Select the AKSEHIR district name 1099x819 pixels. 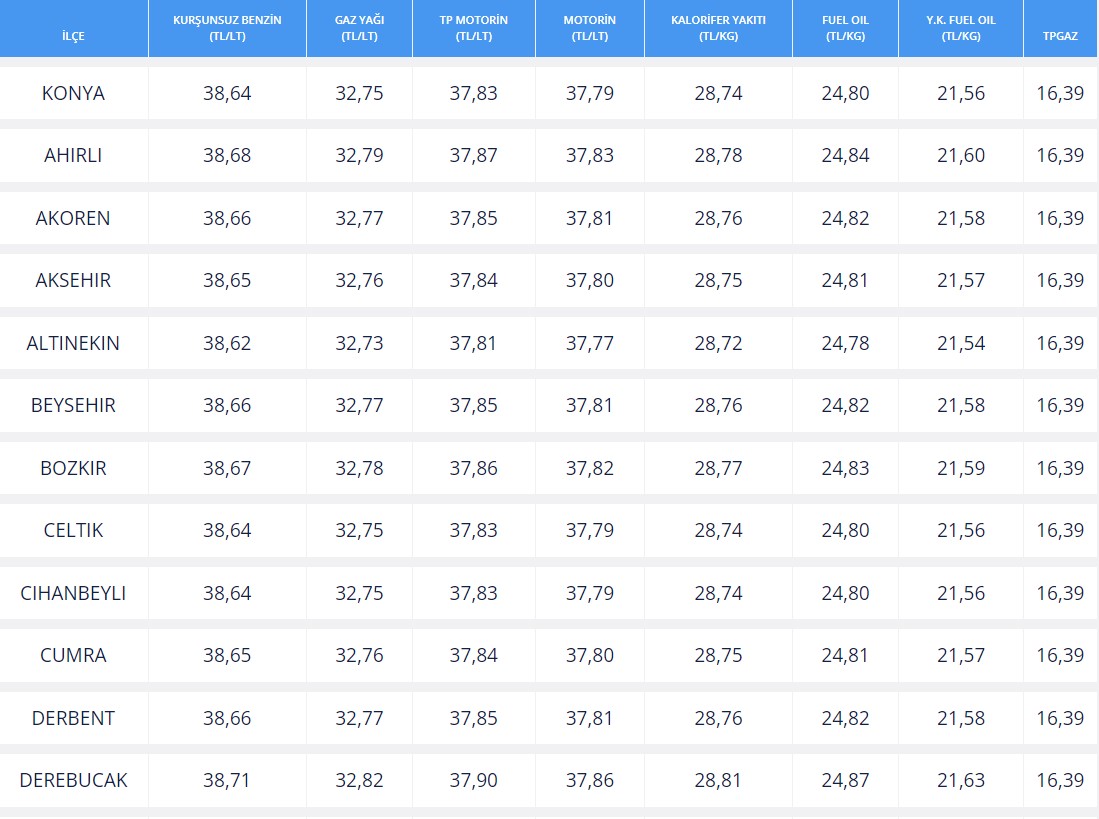pyautogui.click(x=73, y=280)
